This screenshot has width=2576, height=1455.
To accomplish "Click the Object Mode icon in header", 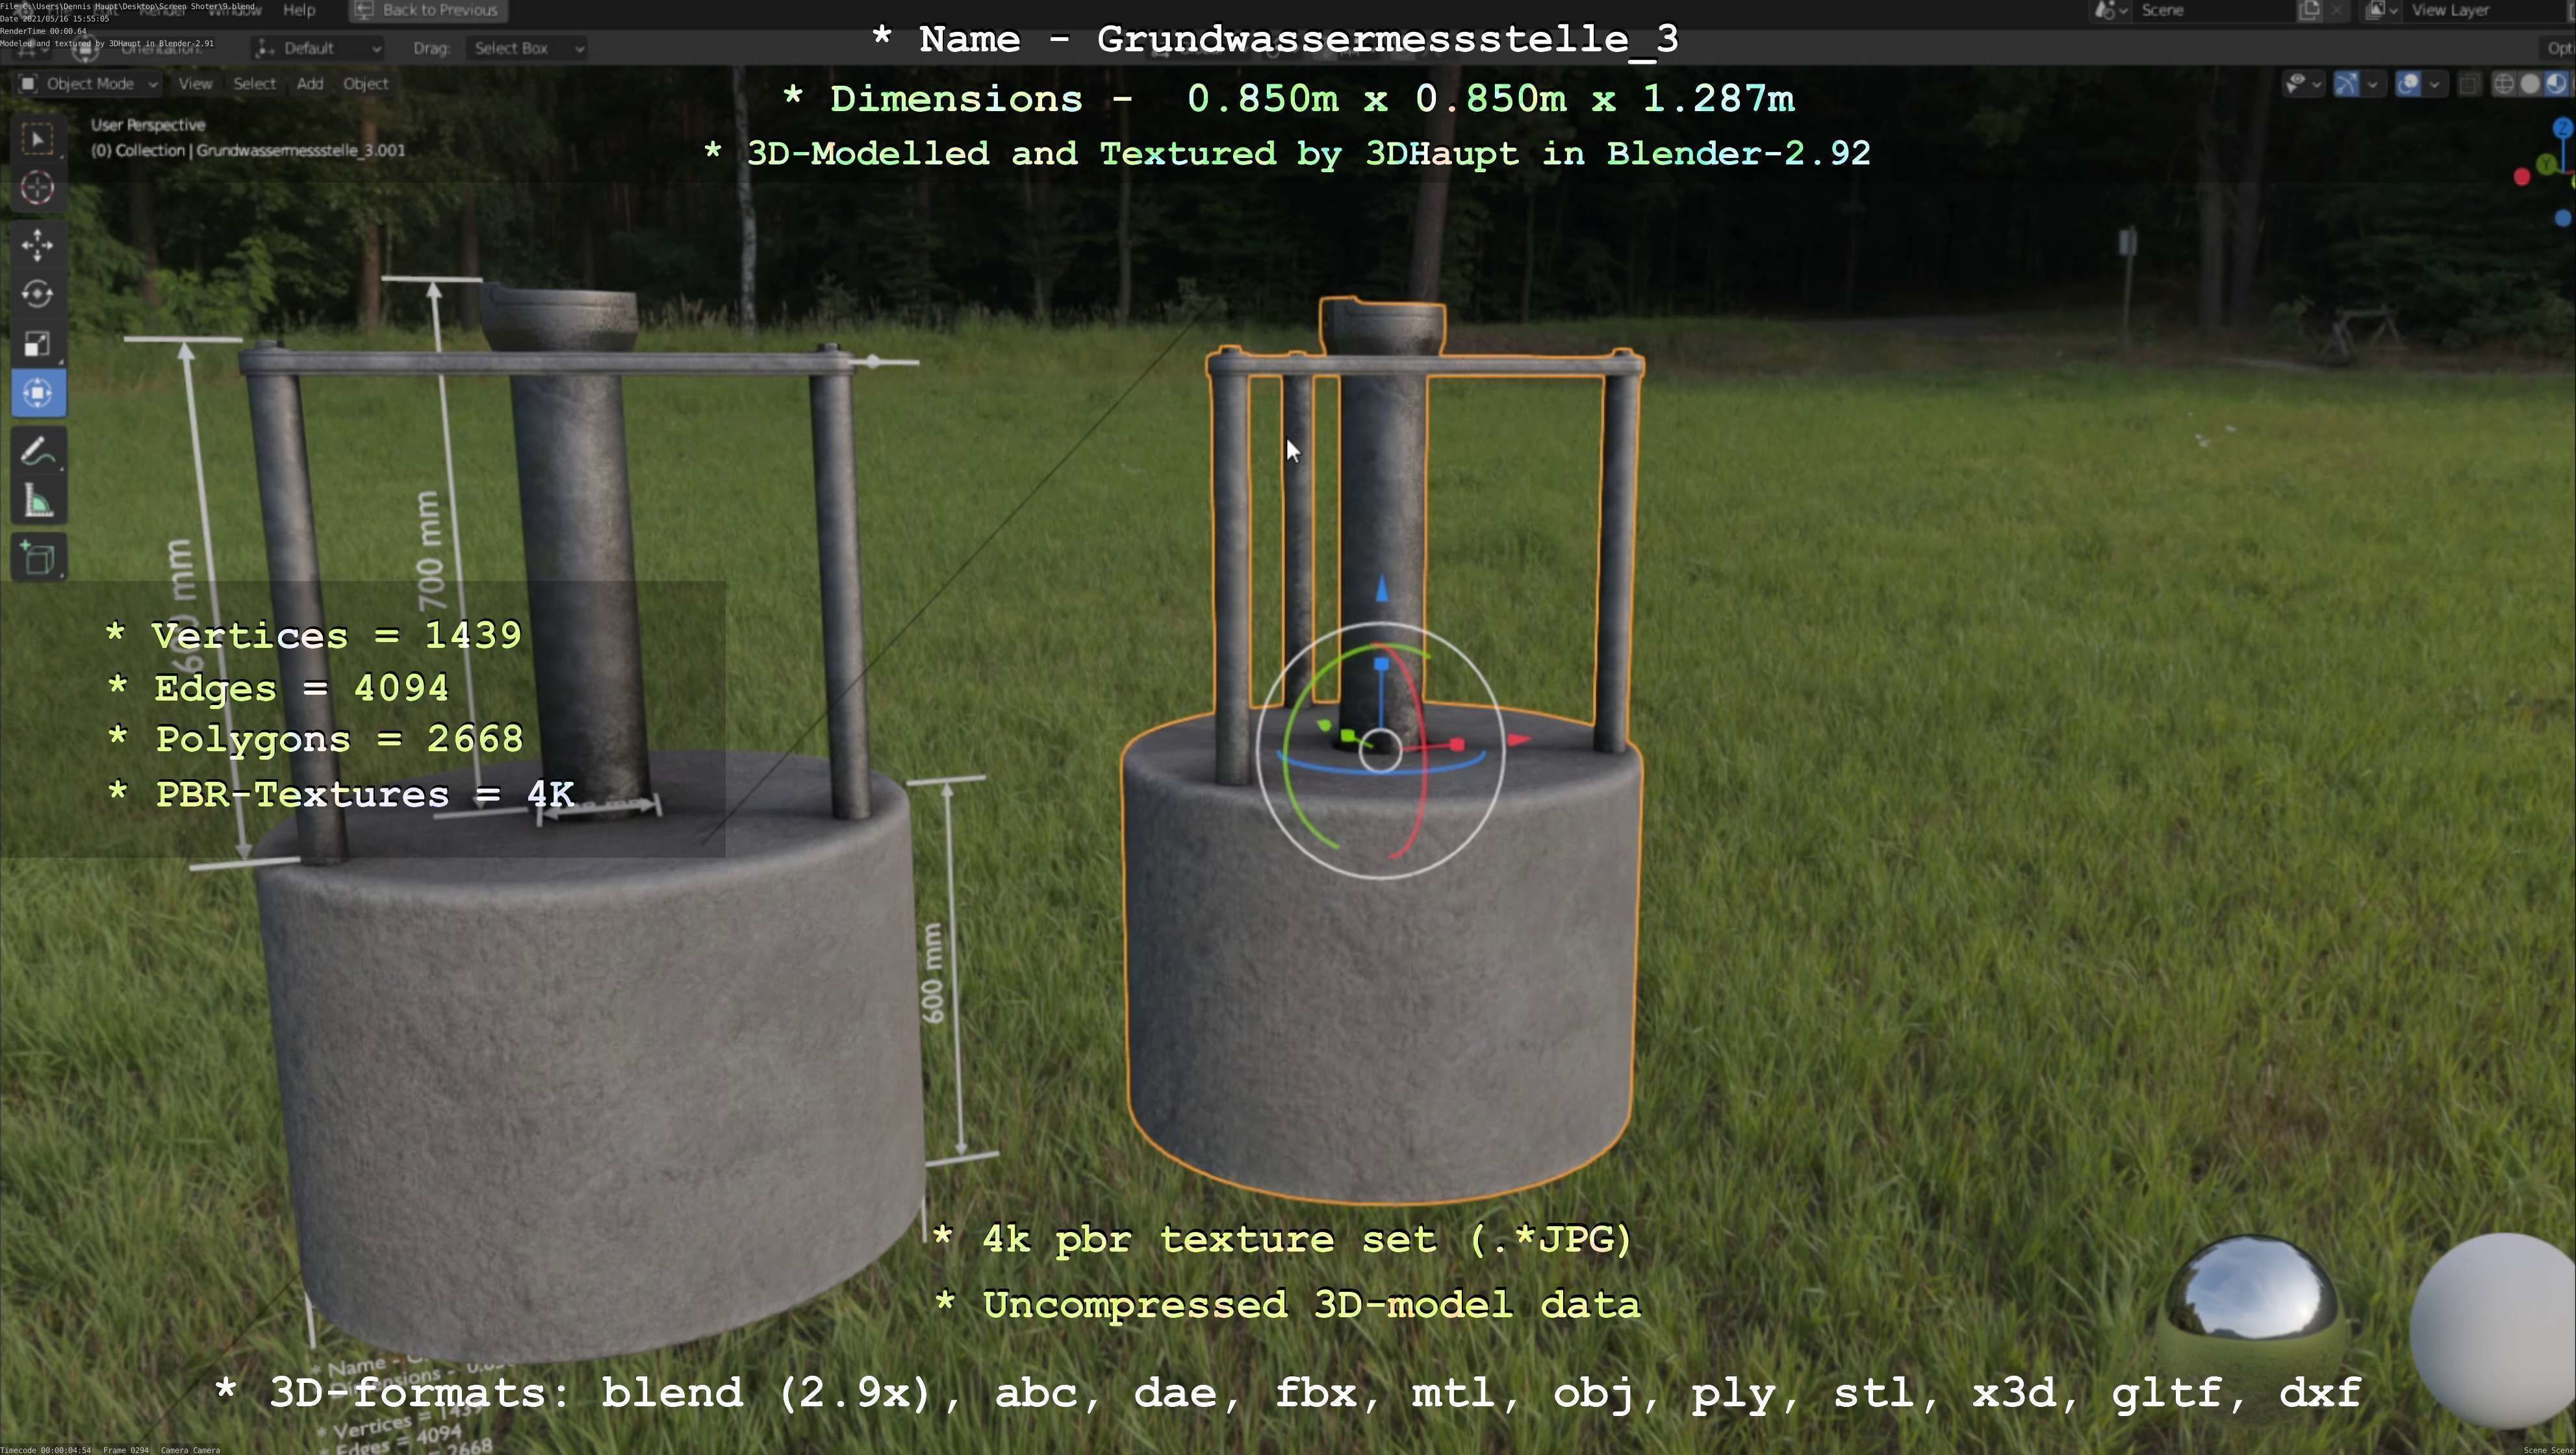I will pyautogui.click(x=28, y=84).
